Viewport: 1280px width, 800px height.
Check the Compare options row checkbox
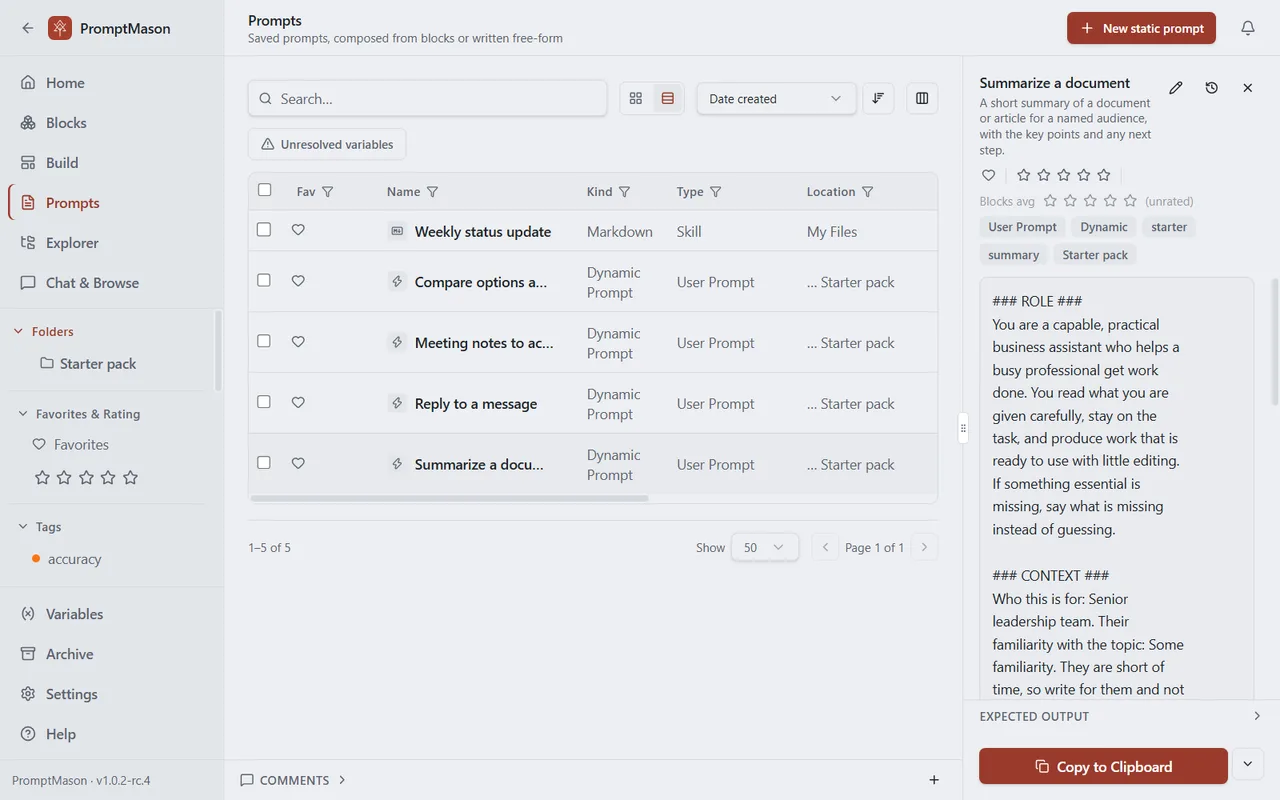click(264, 280)
